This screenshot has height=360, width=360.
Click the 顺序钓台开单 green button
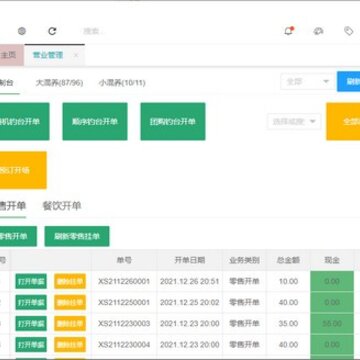[95, 121]
